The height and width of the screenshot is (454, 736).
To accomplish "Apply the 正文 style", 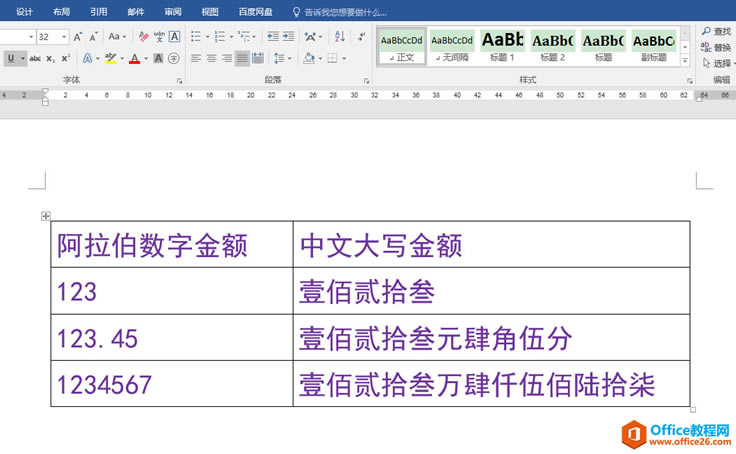I will click(x=401, y=46).
